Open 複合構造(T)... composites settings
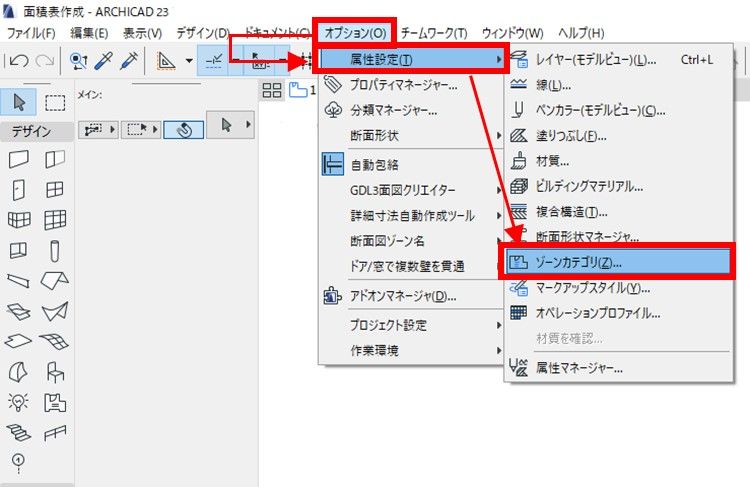750x487 pixels. (x=618, y=212)
